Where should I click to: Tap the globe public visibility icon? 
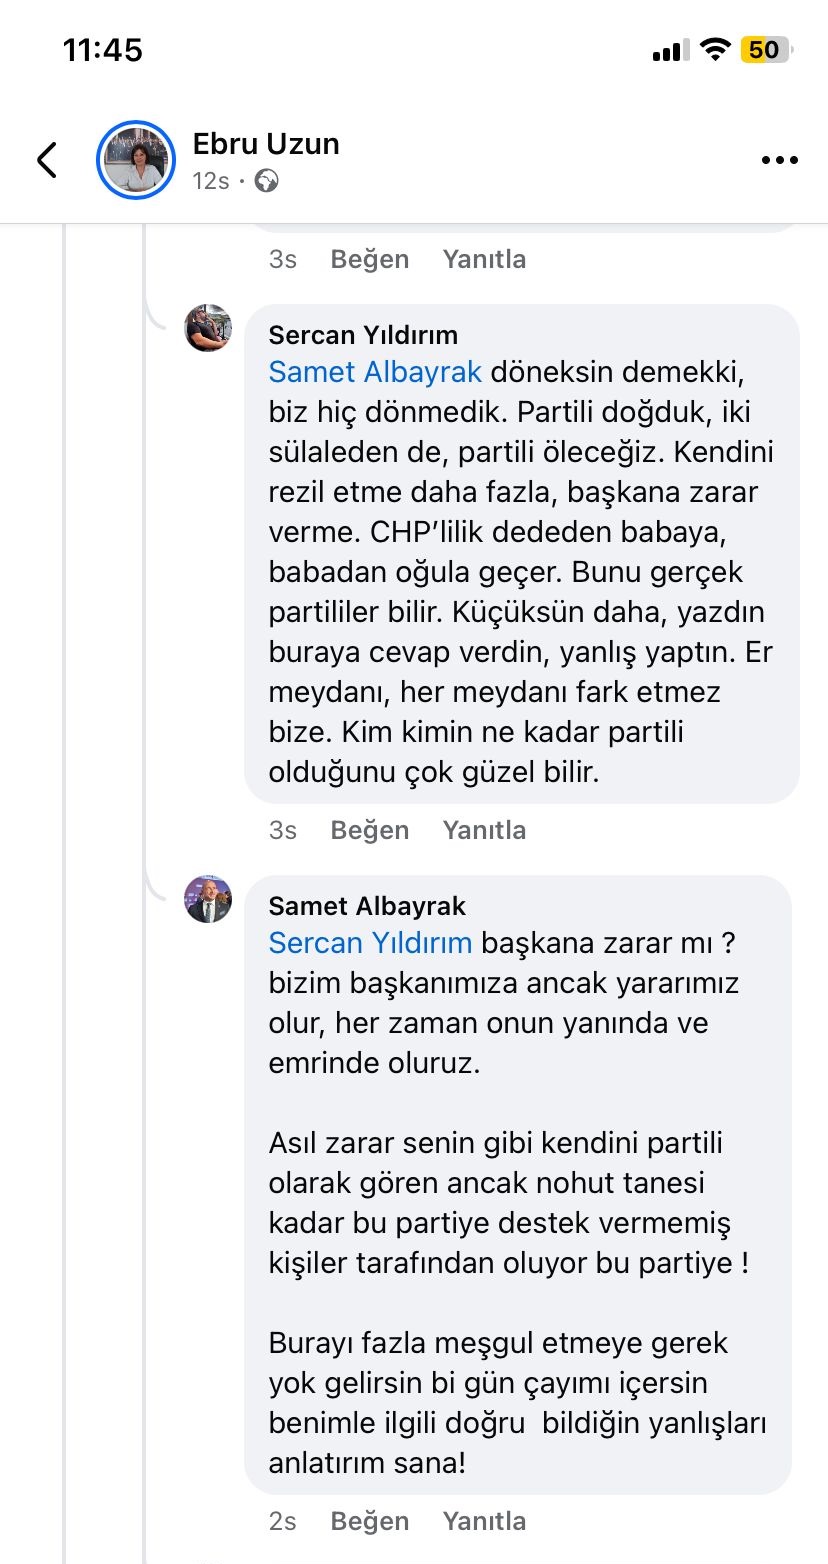pos(266,181)
